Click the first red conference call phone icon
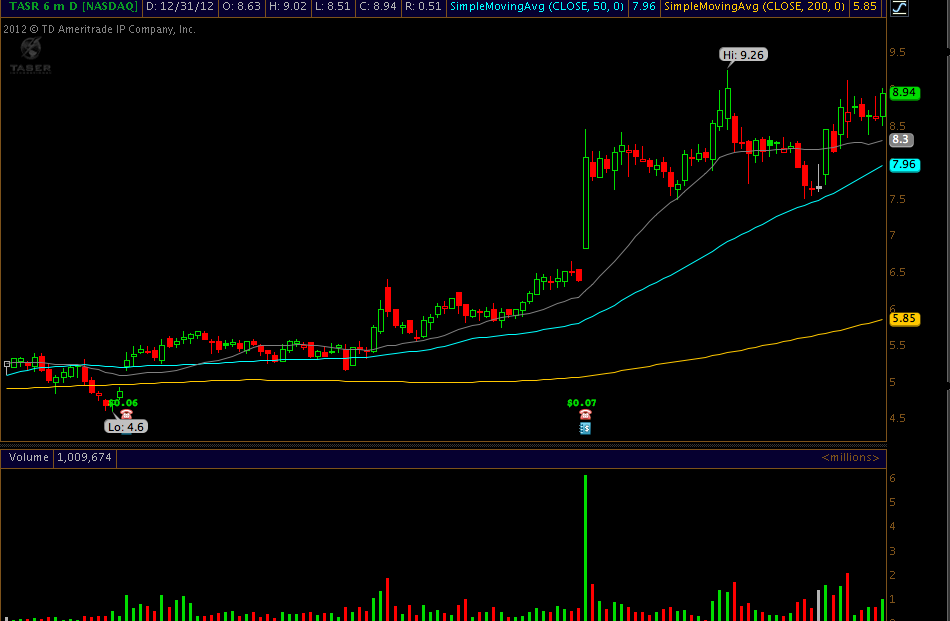The height and width of the screenshot is (621, 950). (x=127, y=414)
